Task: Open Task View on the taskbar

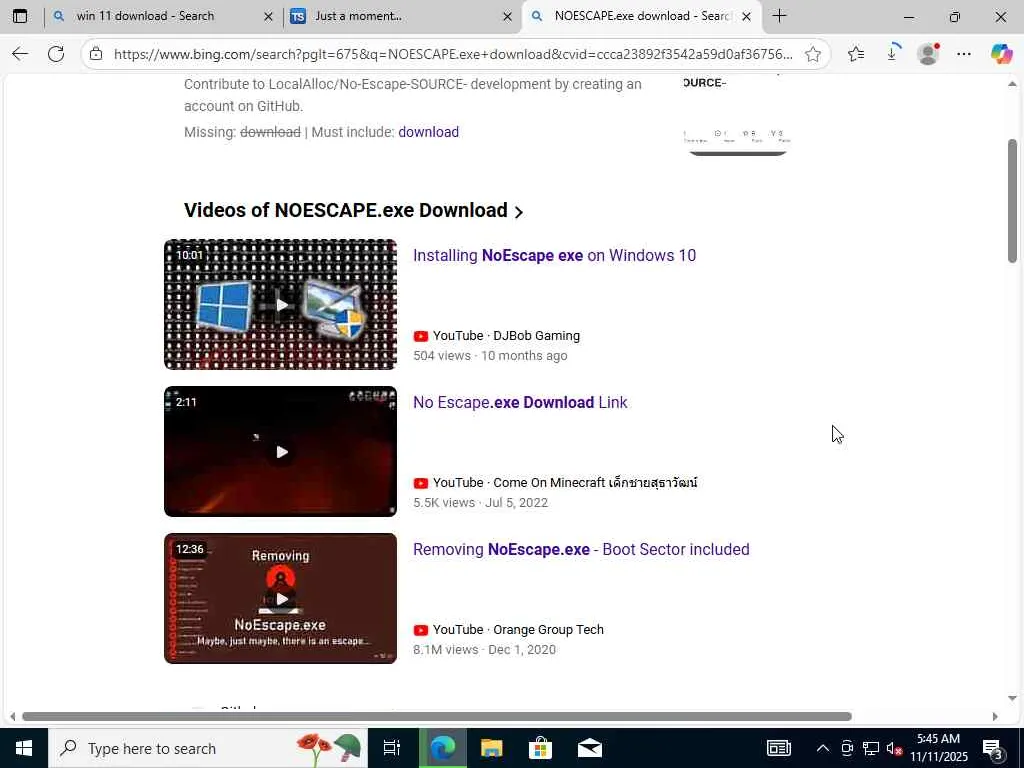Action: 392,748
